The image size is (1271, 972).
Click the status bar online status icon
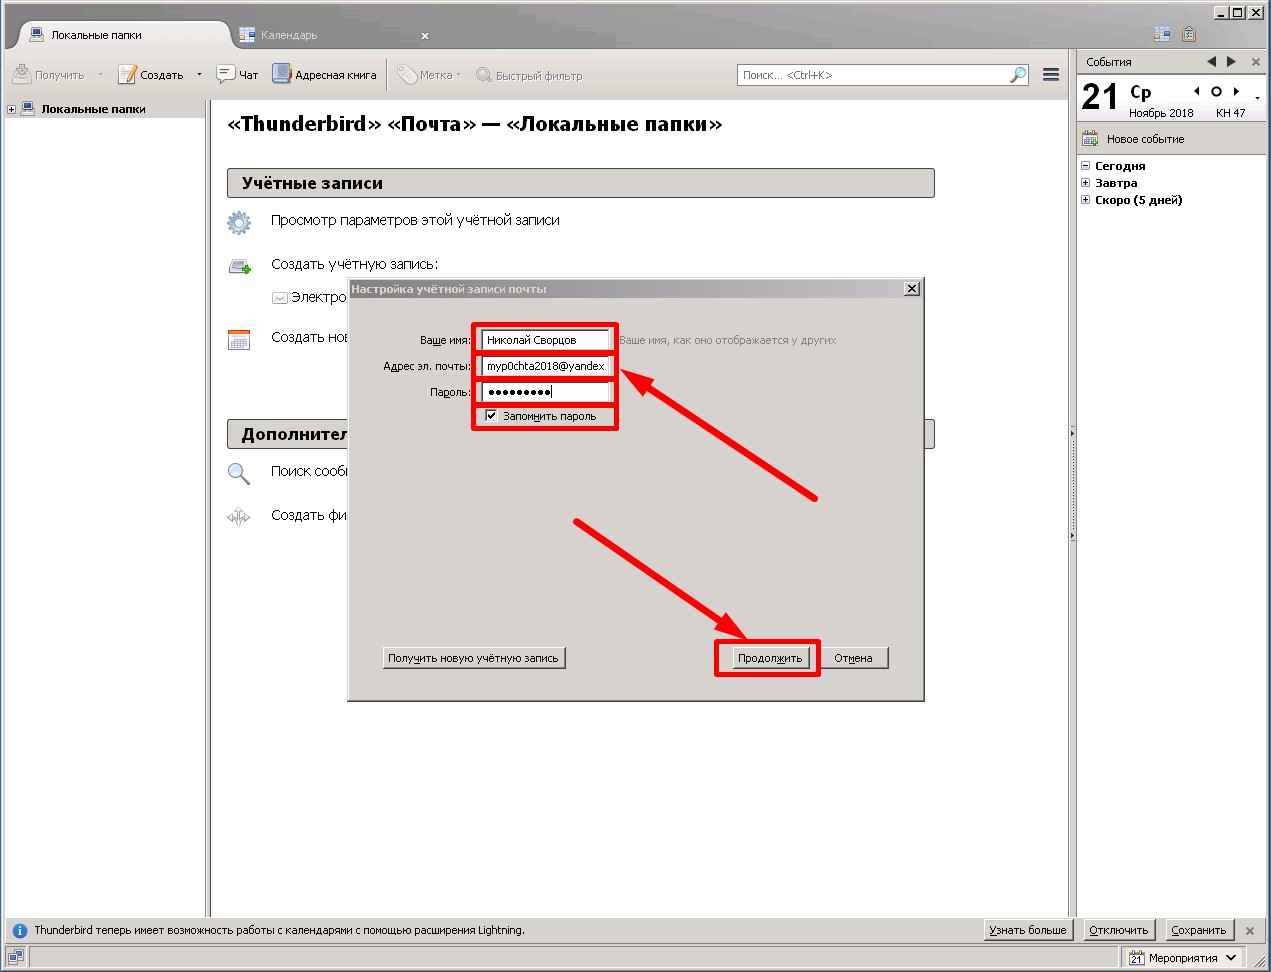pyautogui.click(x=15, y=957)
